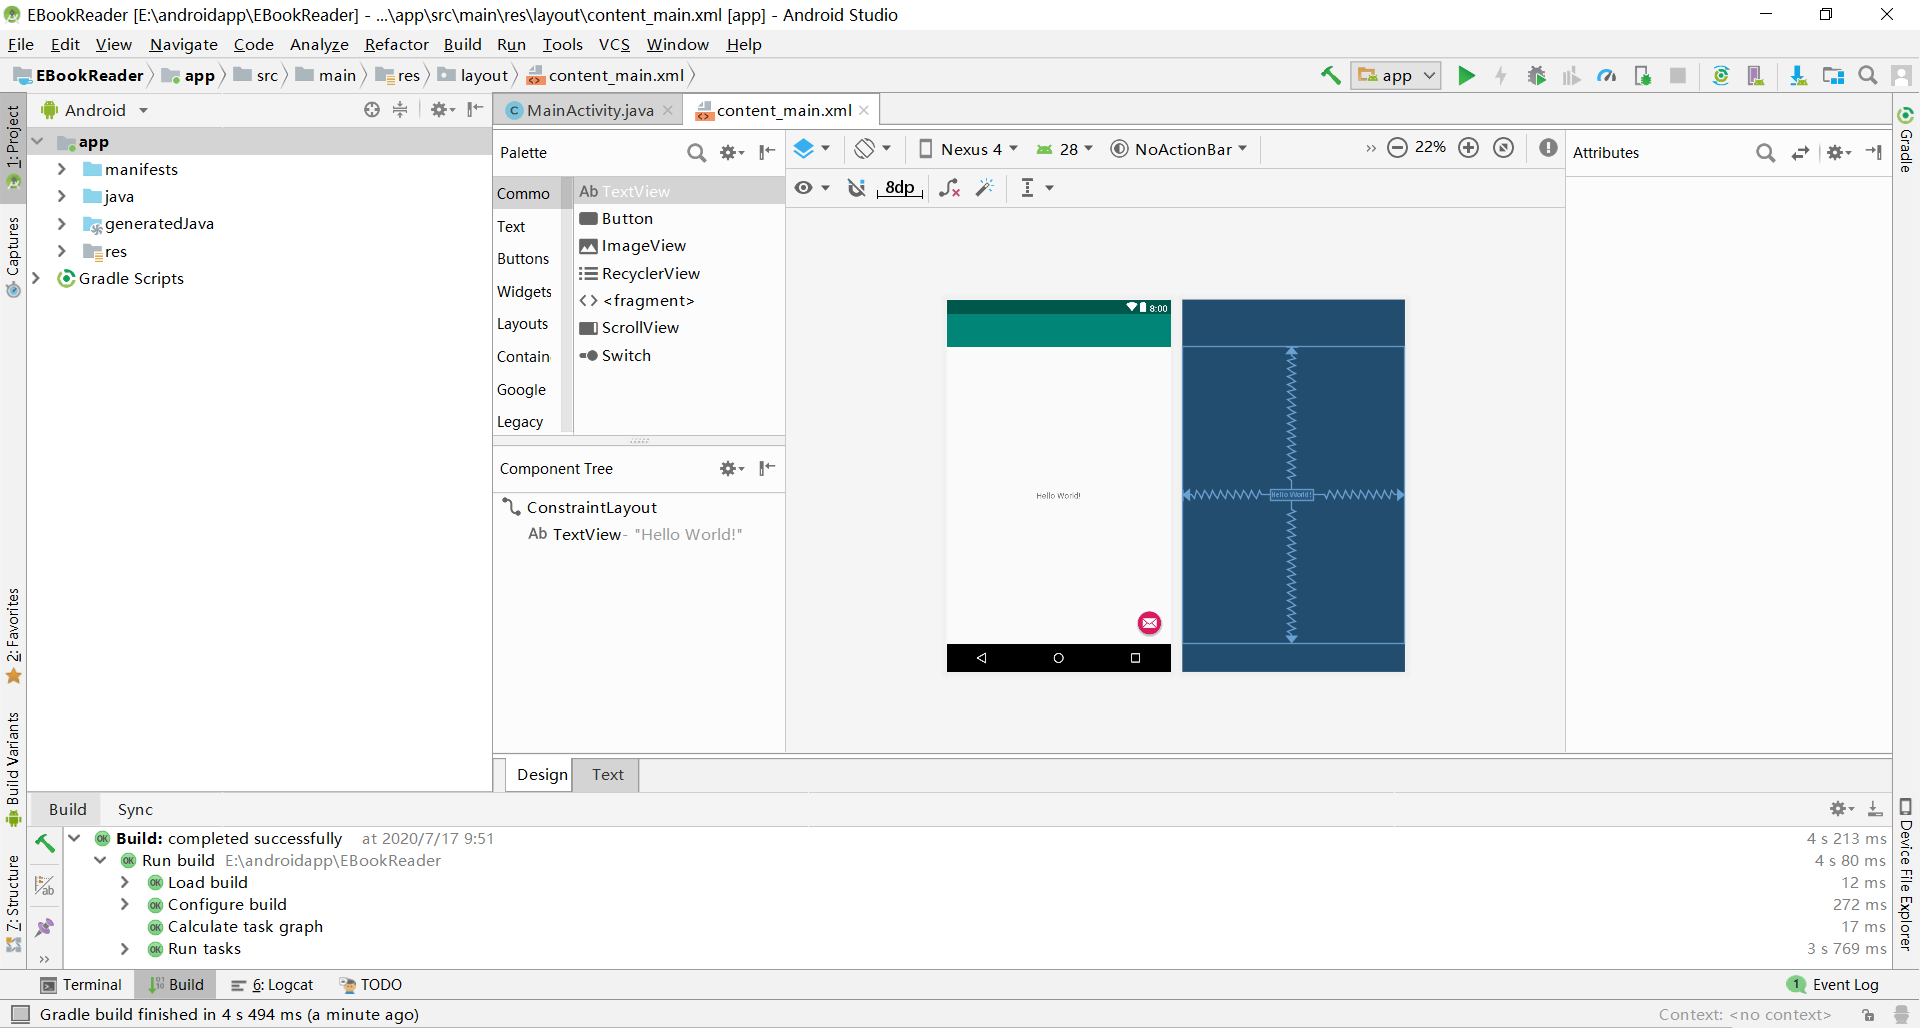Open app run configuration dropdown
Screen dimensions: 1920x1028
1396,75
